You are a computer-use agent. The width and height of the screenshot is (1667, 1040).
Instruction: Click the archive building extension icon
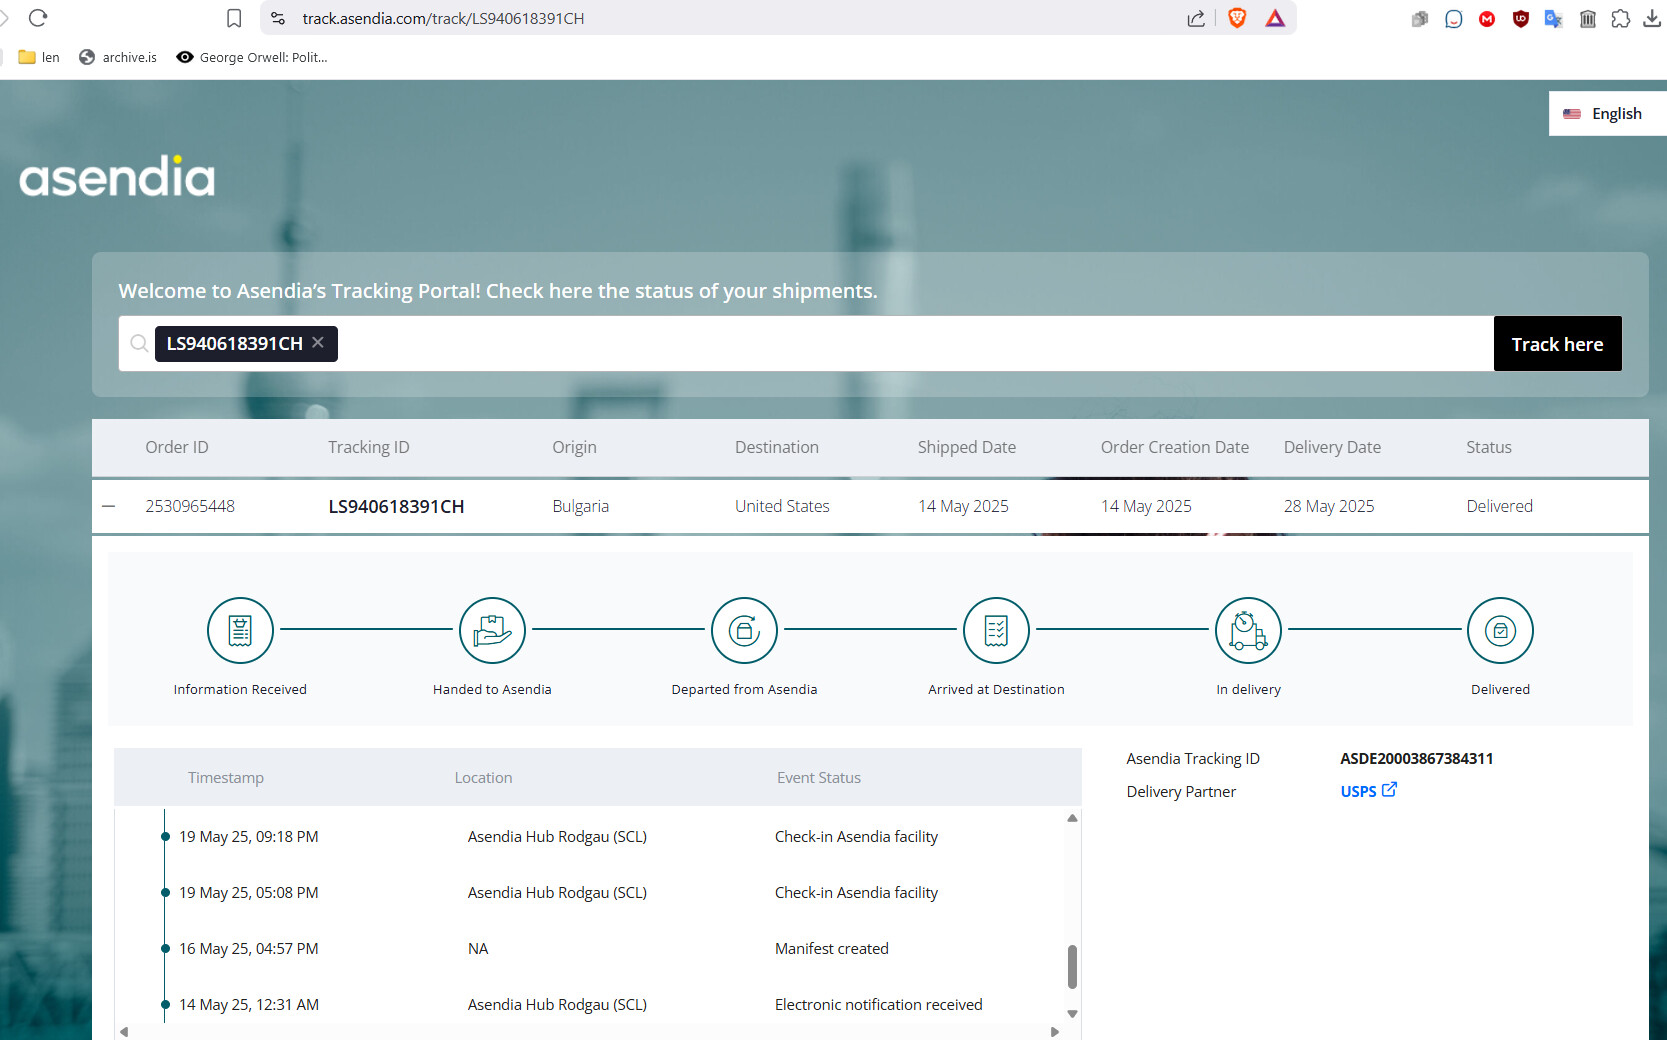(x=1587, y=18)
